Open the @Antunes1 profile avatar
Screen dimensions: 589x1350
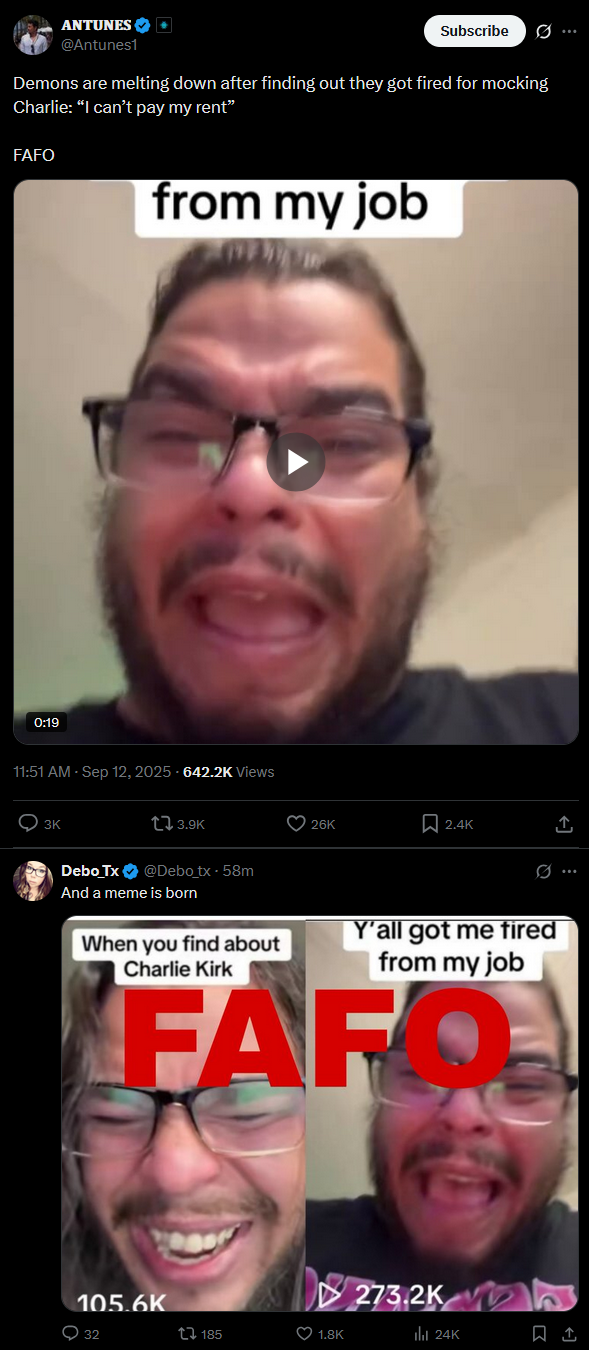point(32,34)
